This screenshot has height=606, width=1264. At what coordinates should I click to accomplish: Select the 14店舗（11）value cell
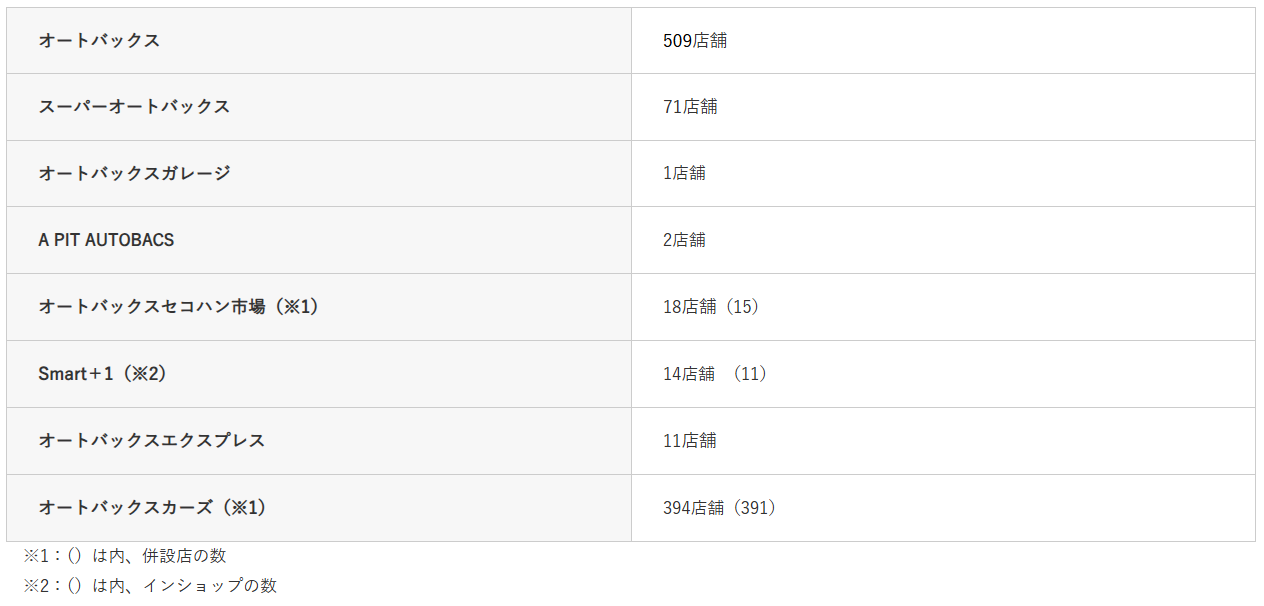point(714,374)
